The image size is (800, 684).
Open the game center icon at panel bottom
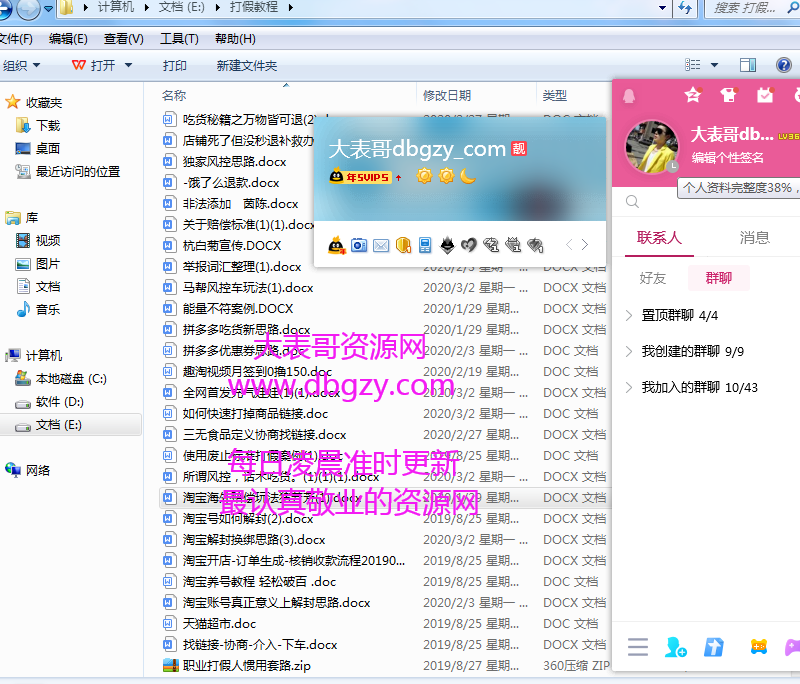tap(760, 647)
